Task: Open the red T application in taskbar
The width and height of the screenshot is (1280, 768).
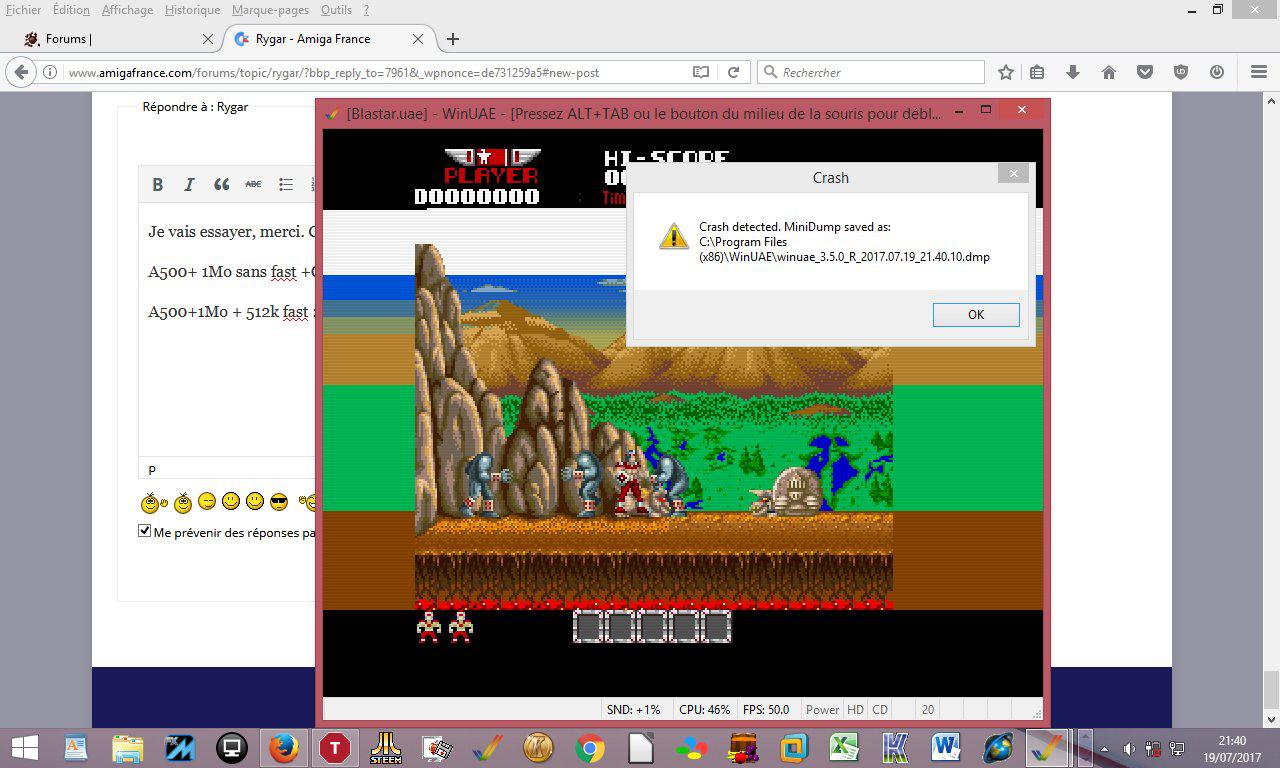Action: (335, 748)
